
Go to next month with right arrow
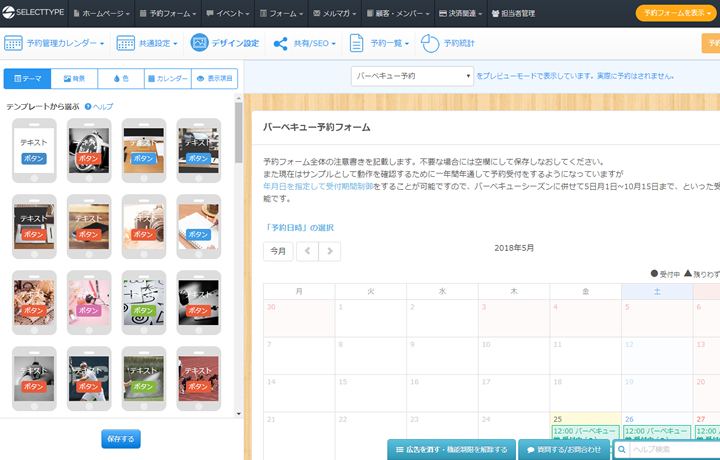coord(329,252)
